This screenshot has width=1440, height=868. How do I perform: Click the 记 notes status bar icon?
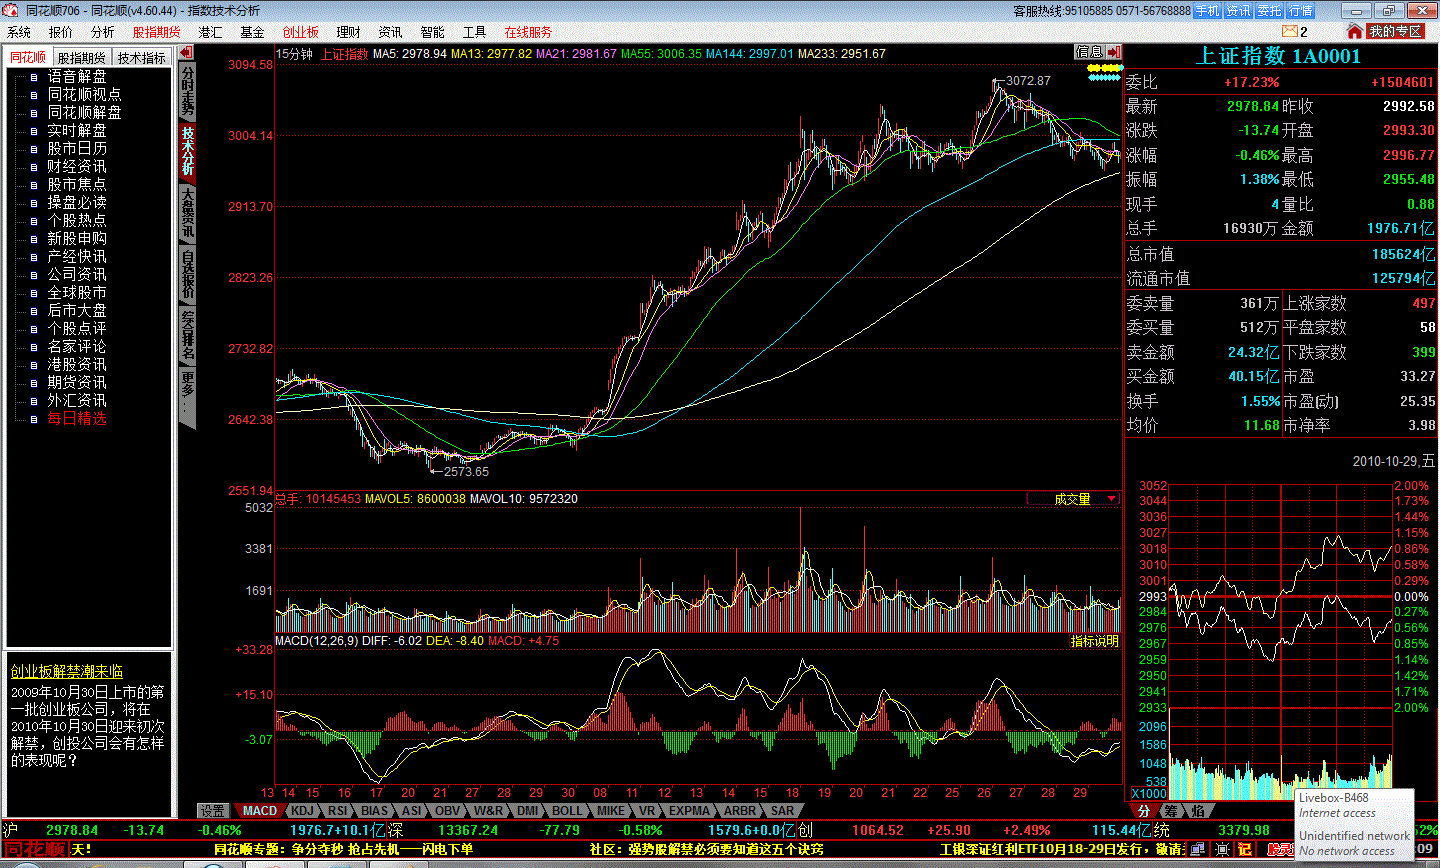tap(1245, 849)
